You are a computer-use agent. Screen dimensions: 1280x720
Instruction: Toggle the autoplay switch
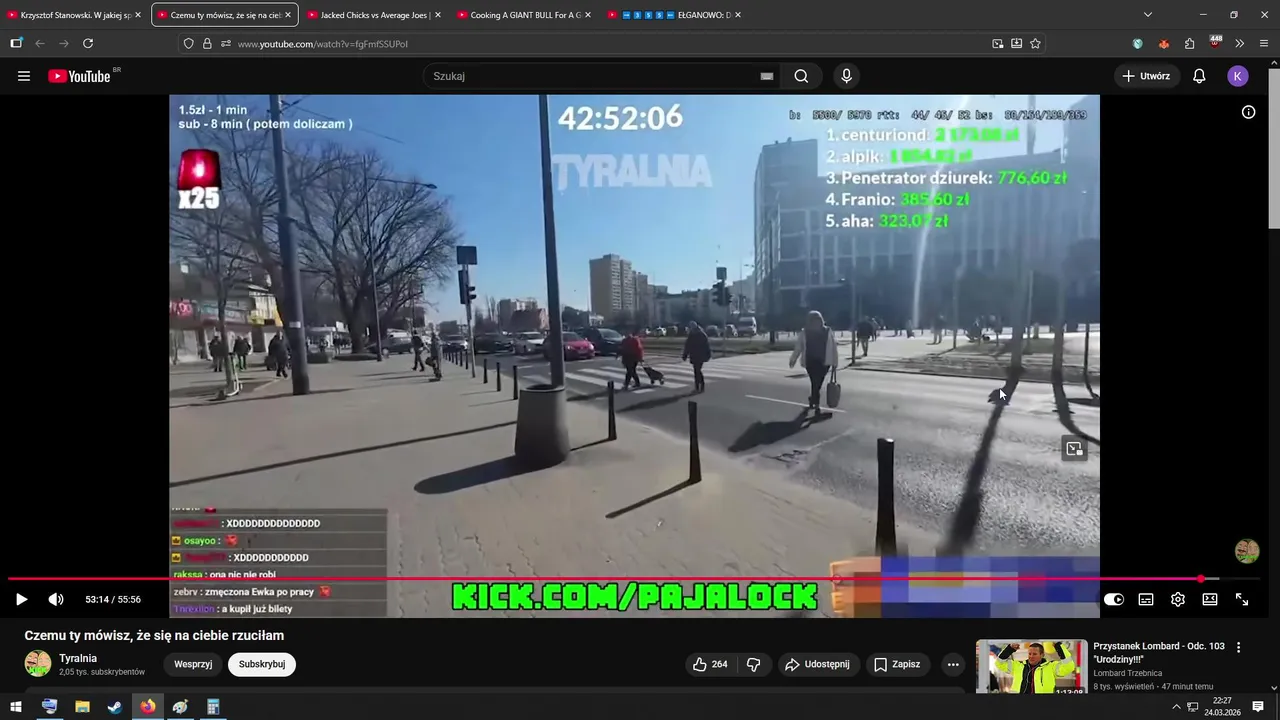pos(1114,599)
